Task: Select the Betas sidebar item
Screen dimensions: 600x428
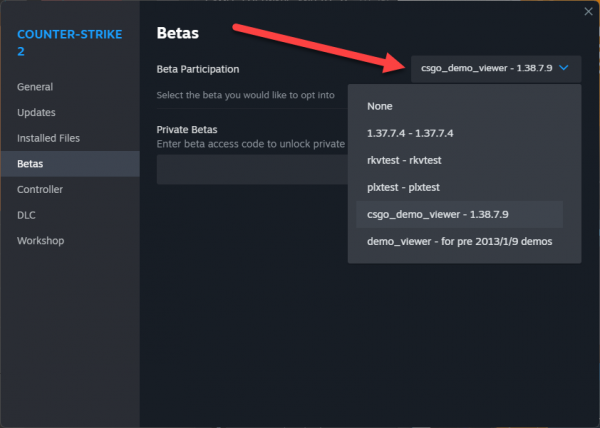Action: [70, 164]
